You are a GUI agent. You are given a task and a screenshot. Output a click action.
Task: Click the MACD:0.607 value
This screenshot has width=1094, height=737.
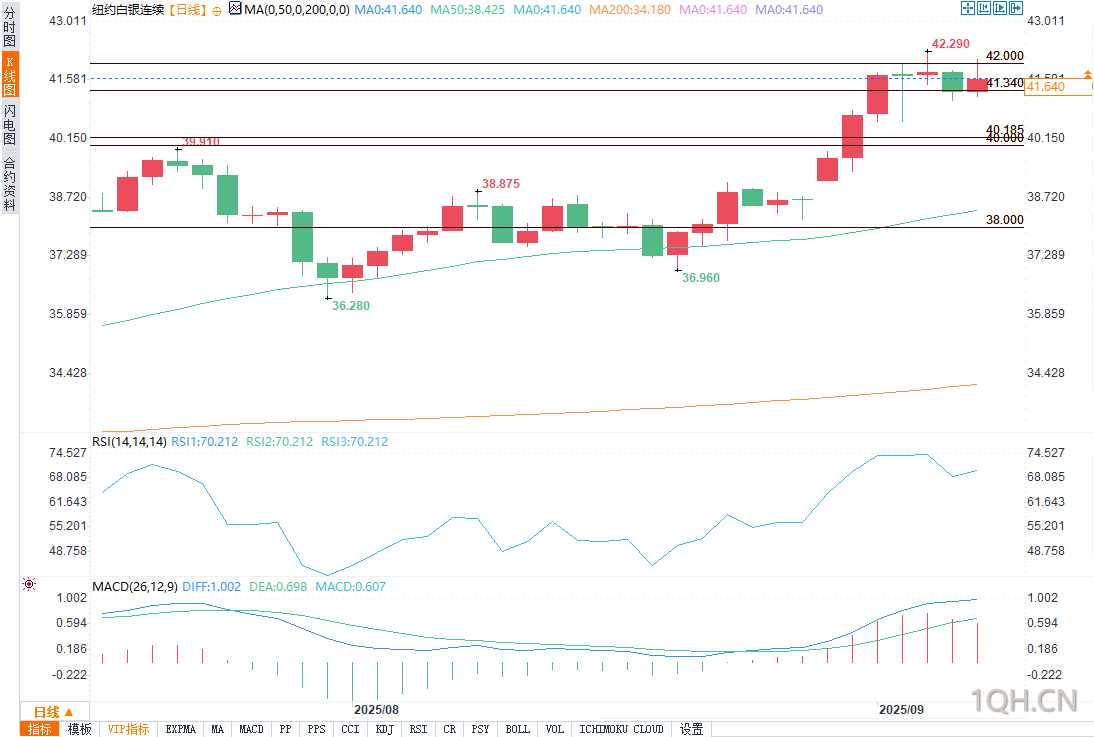pyautogui.click(x=350, y=587)
